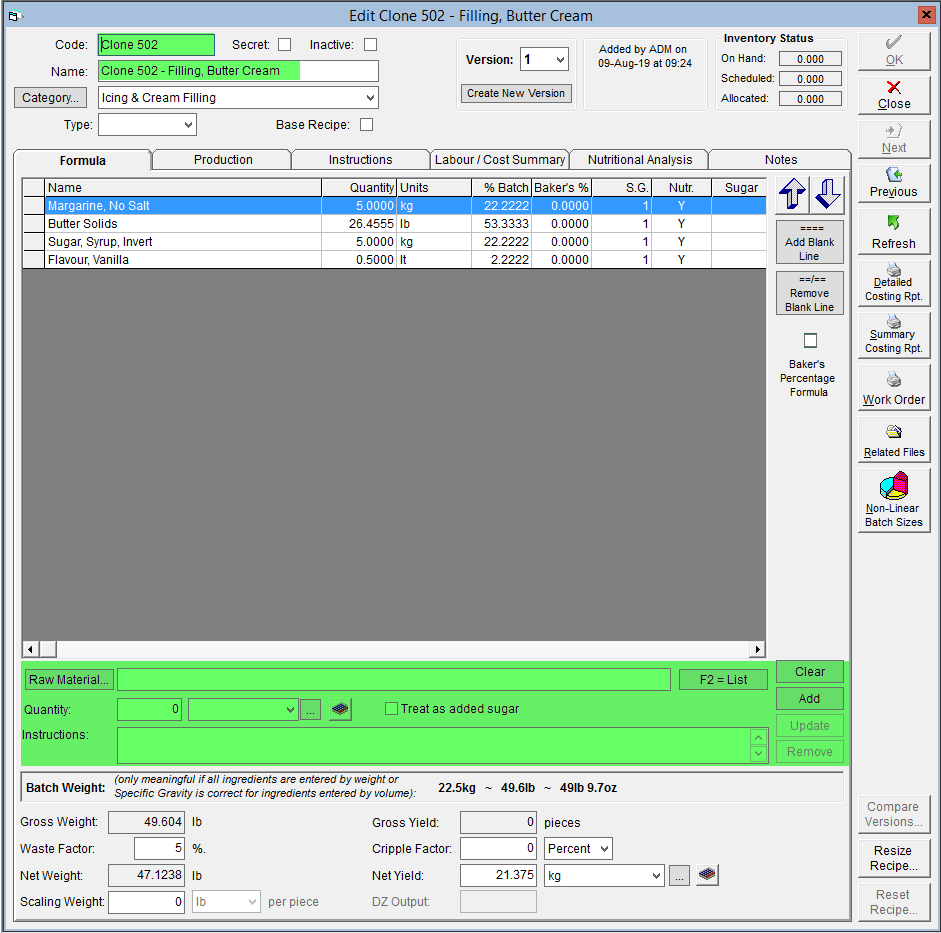Open the Labour / Cost Summary tab

[500, 160]
